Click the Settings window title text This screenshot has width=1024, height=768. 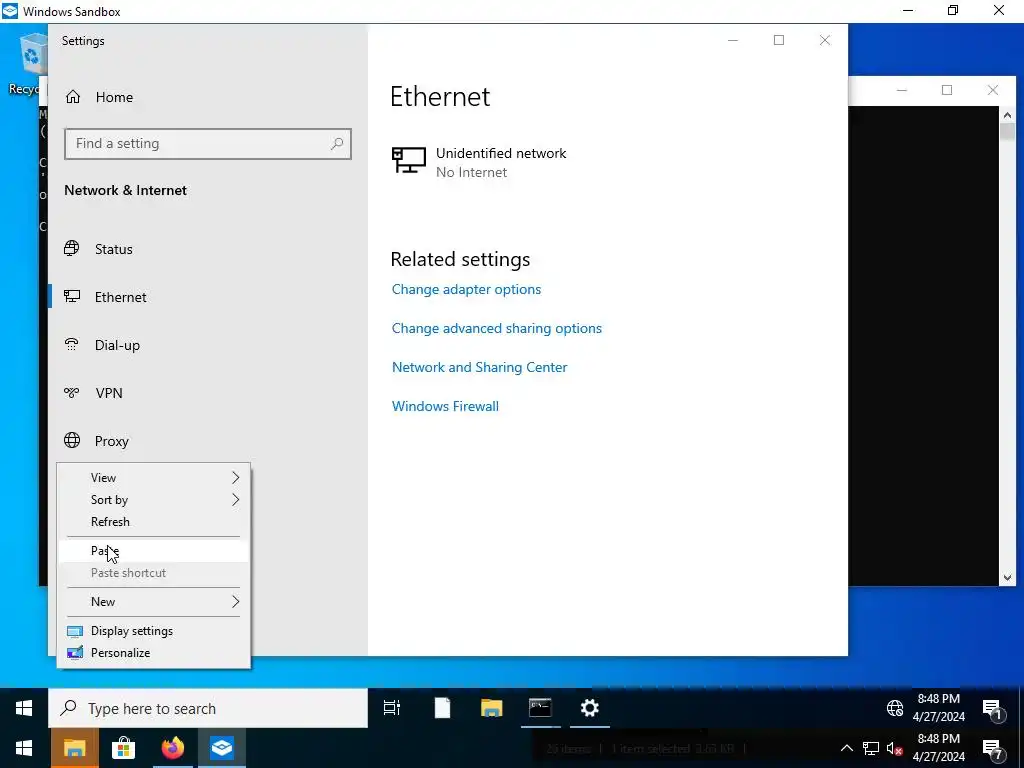click(x=83, y=40)
